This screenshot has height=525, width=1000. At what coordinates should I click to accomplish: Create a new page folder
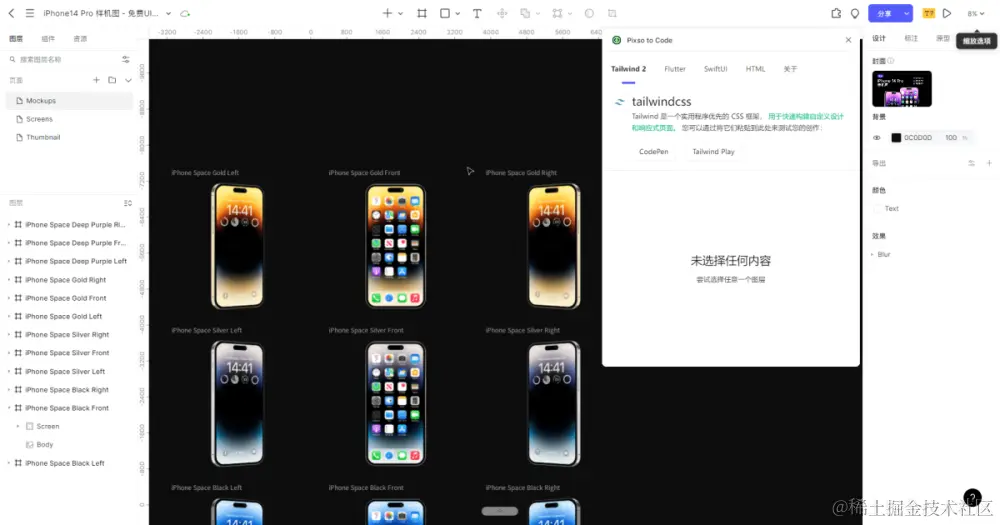coord(112,80)
